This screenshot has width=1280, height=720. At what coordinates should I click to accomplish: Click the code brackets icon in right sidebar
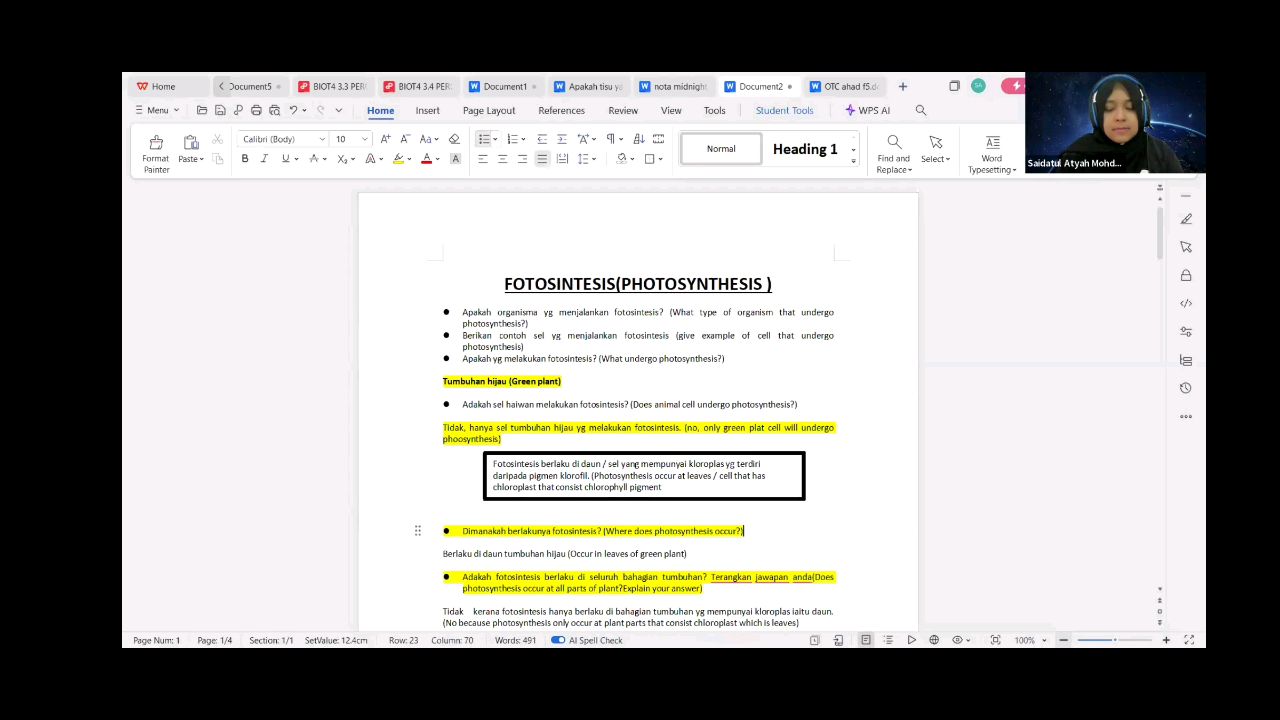point(1186,303)
